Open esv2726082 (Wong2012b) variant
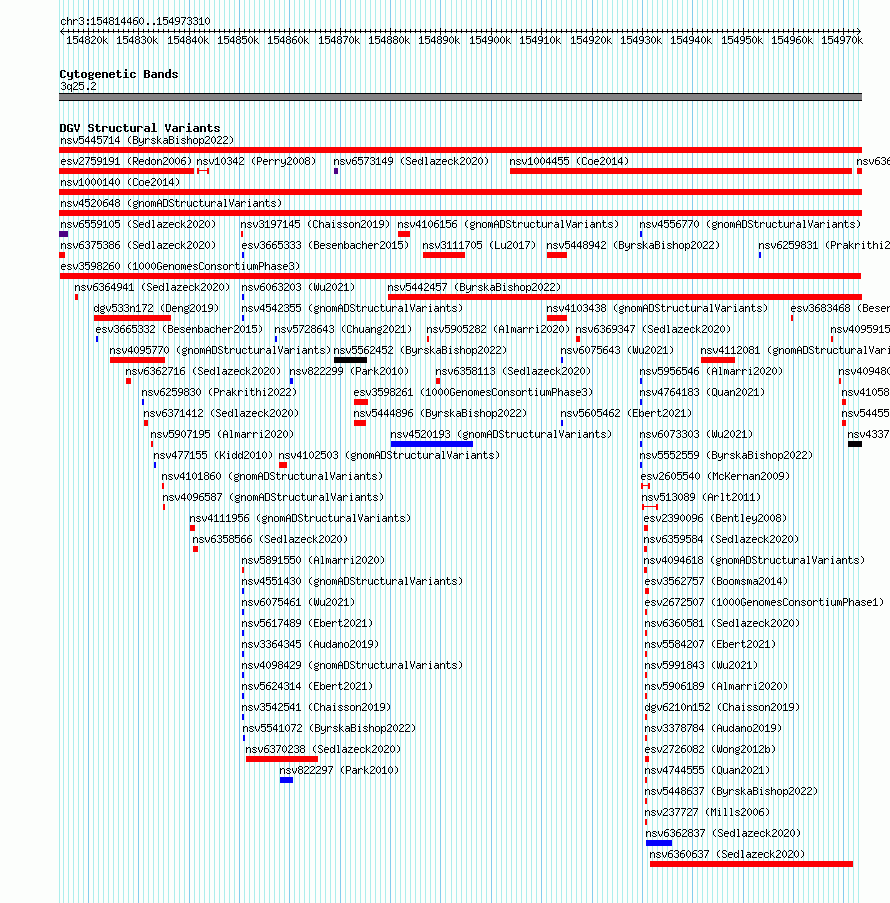Screen dimensions: 890x903 tap(710, 750)
